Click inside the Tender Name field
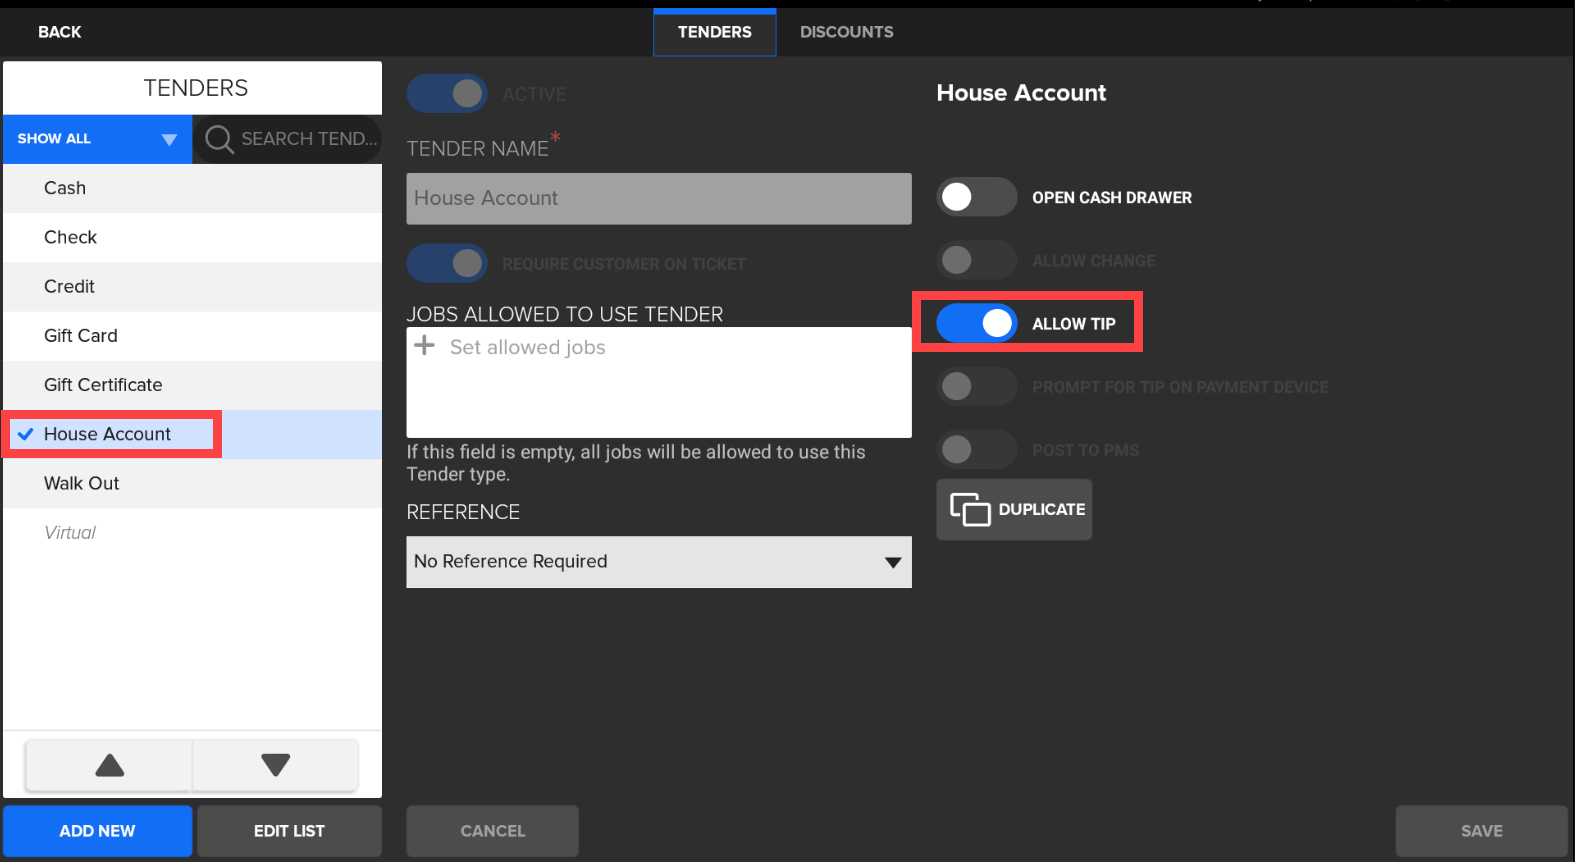Screen dimensions: 1575x862 [x=658, y=199]
